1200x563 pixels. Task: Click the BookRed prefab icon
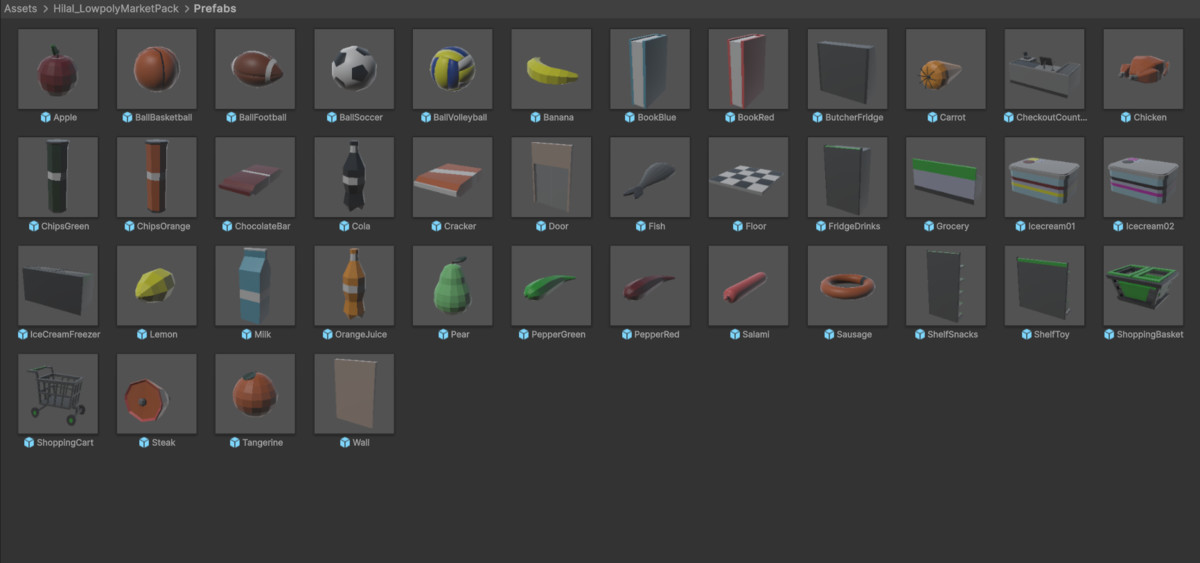pos(749,69)
